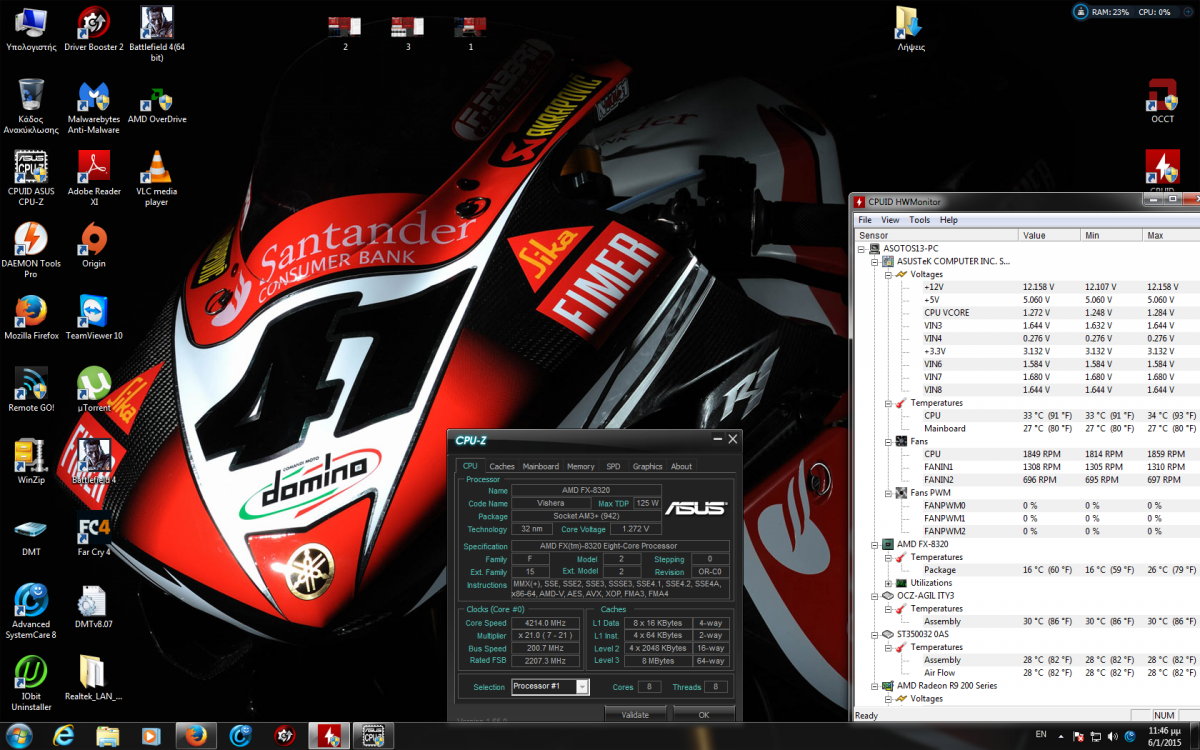Screen dimensions: 1200x750
Task: Select the desktop file named 2
Action: [x=346, y=33]
